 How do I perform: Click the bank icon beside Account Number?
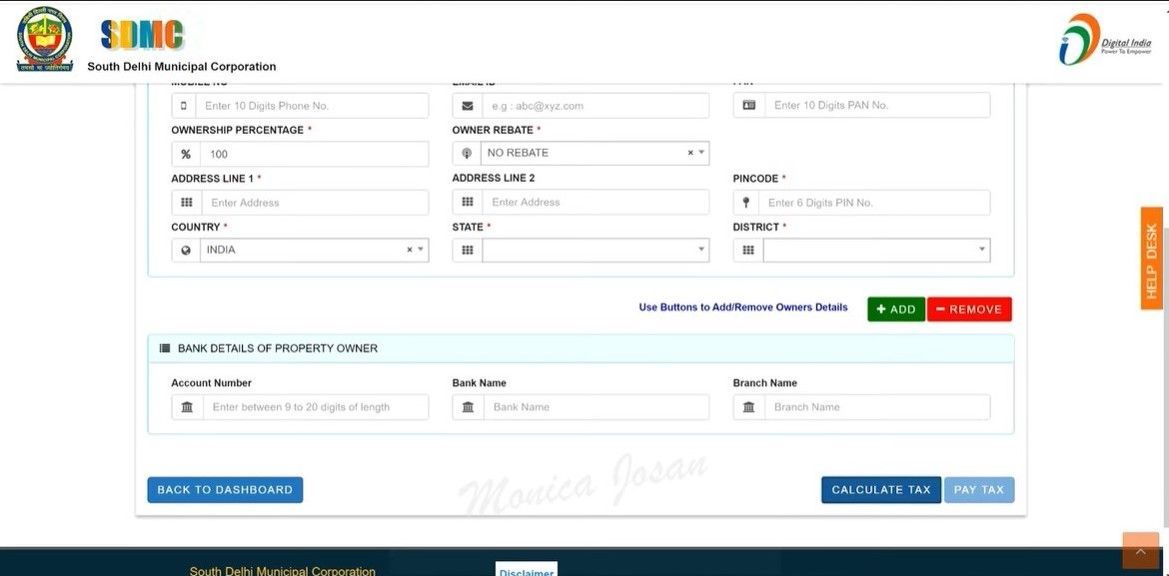point(186,406)
